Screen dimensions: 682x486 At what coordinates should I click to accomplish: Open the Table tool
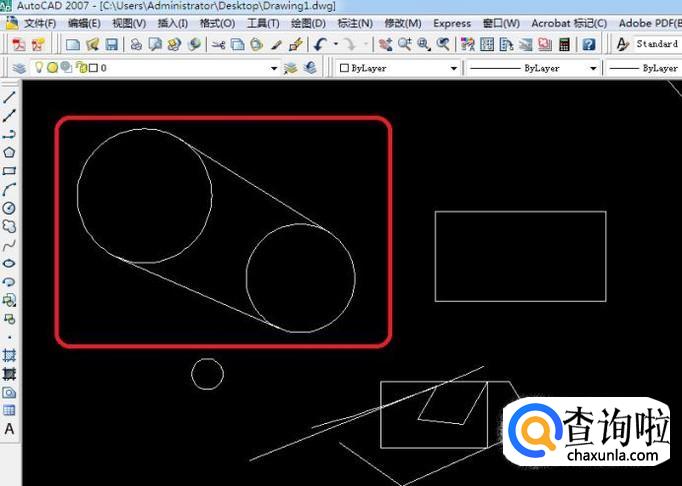(x=9, y=410)
